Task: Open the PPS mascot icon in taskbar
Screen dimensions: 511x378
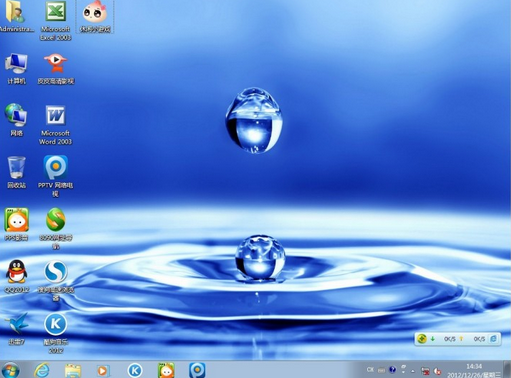Action: coord(166,370)
